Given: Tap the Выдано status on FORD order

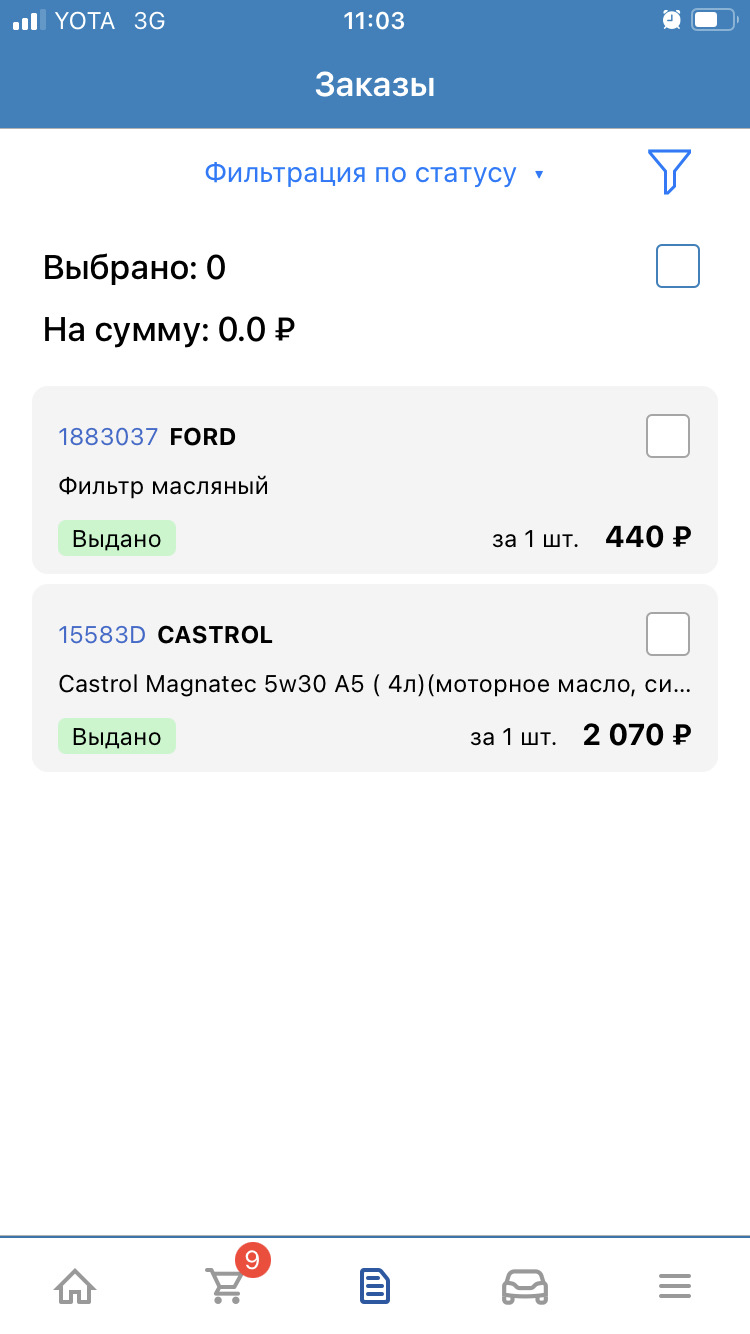Looking at the screenshot, I should point(116,539).
